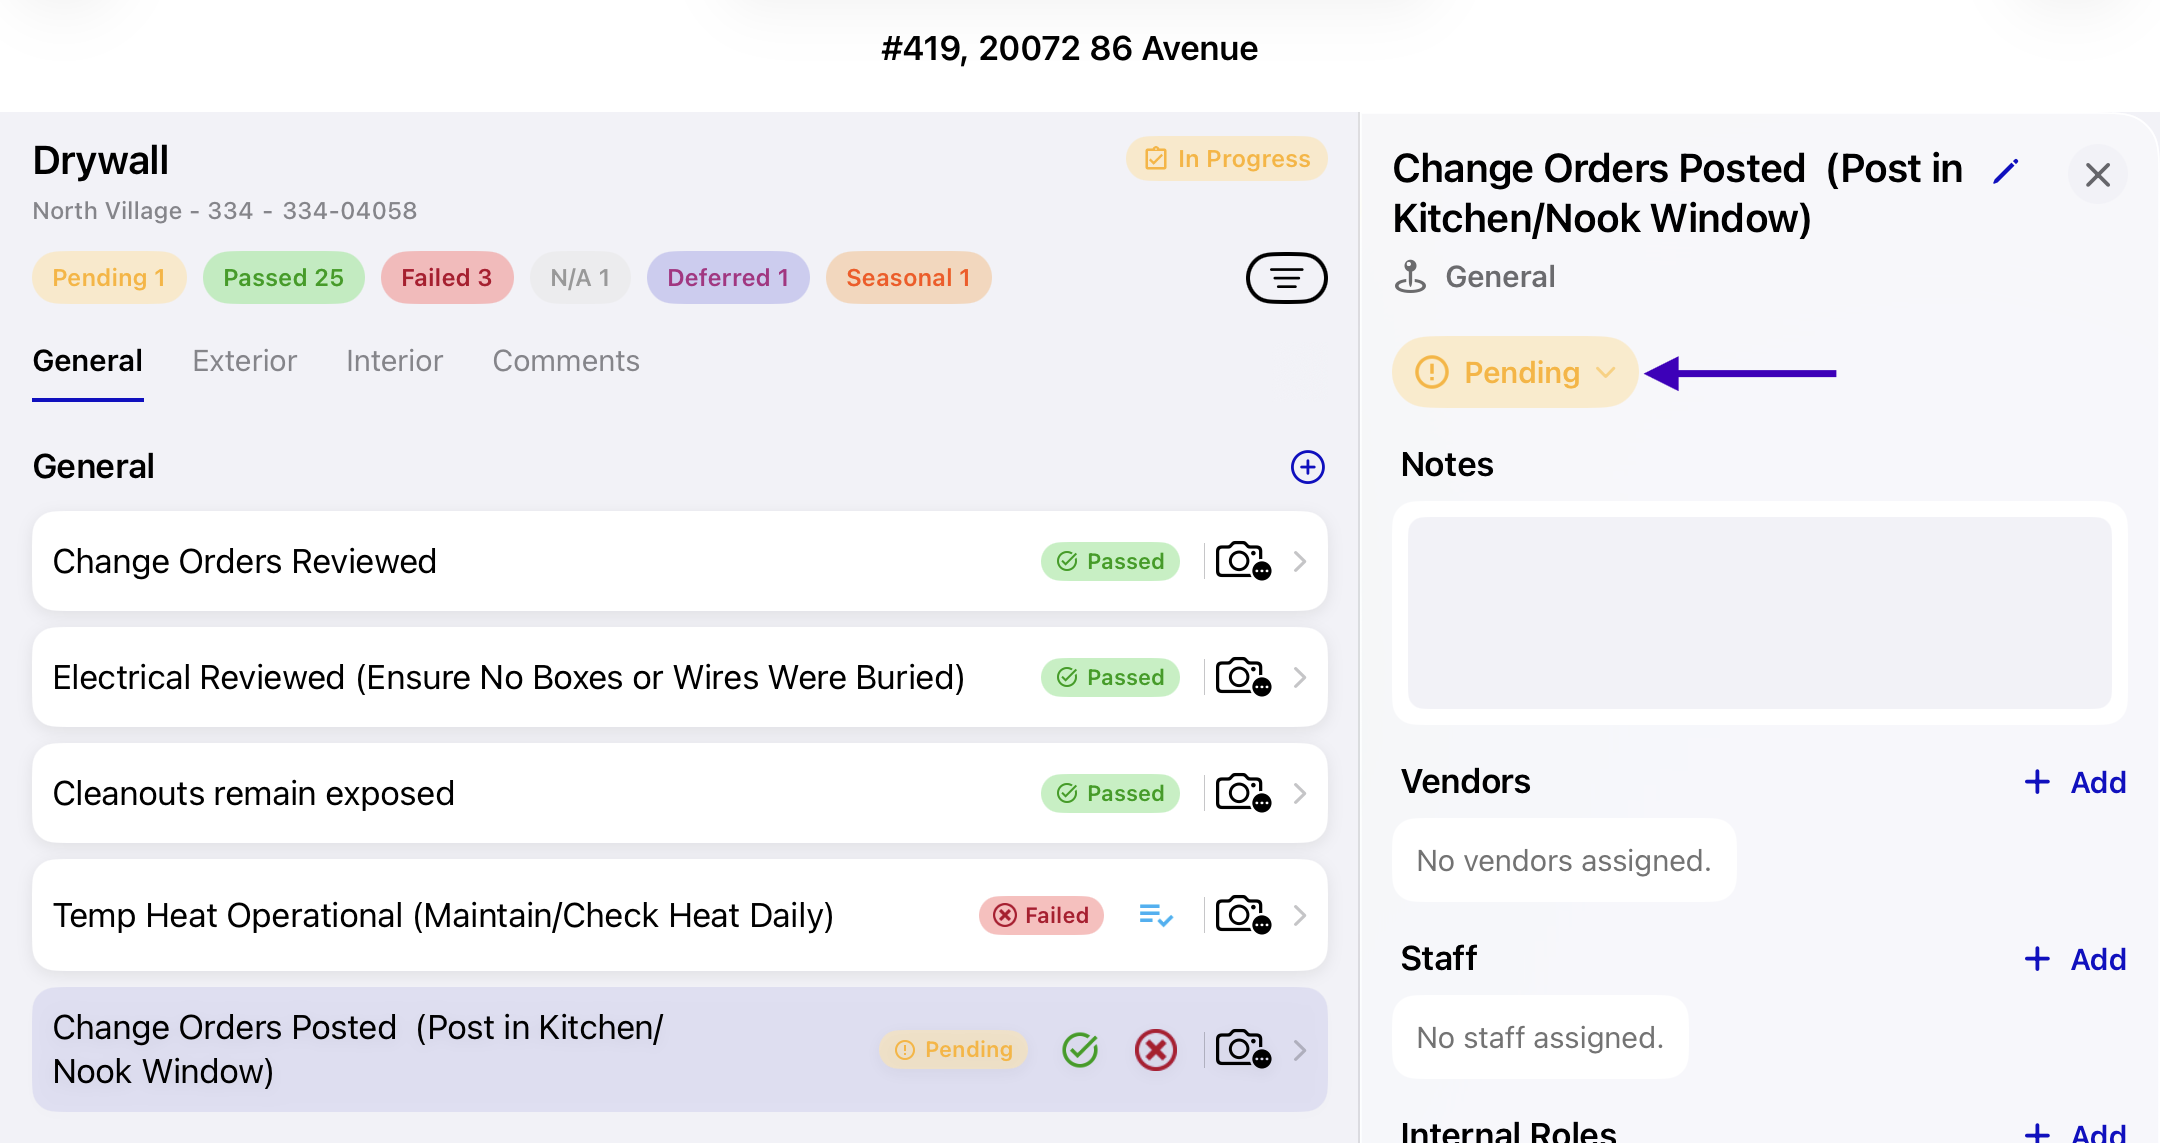Expand Change Orders Reviewed row chevron
This screenshot has height=1143, width=2160.
point(1300,561)
